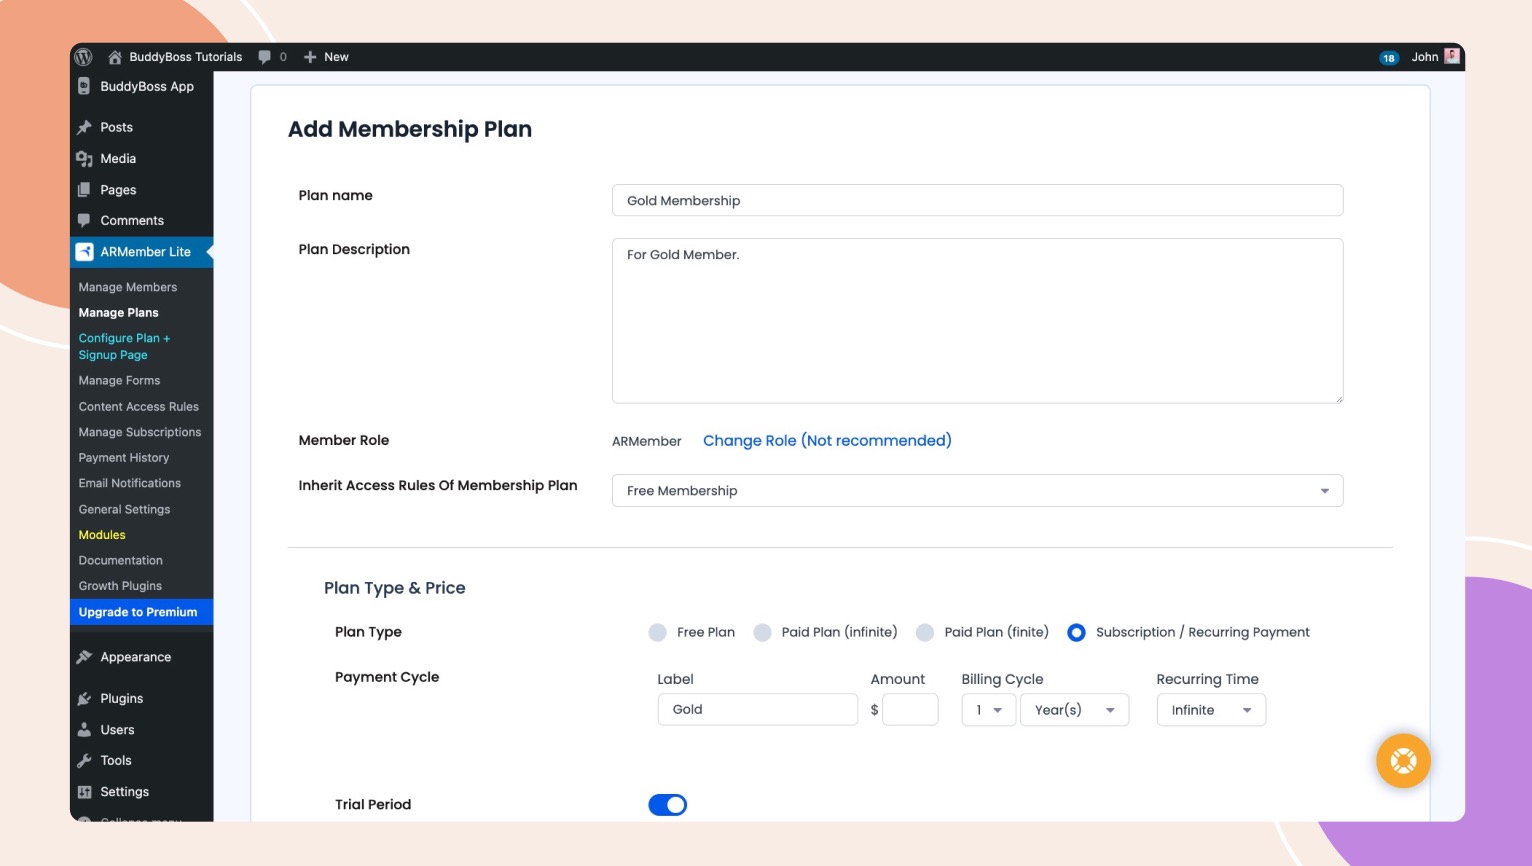The width and height of the screenshot is (1532, 866).
Task: Click BuddyBoss Tutorials site name
Action: (x=186, y=57)
